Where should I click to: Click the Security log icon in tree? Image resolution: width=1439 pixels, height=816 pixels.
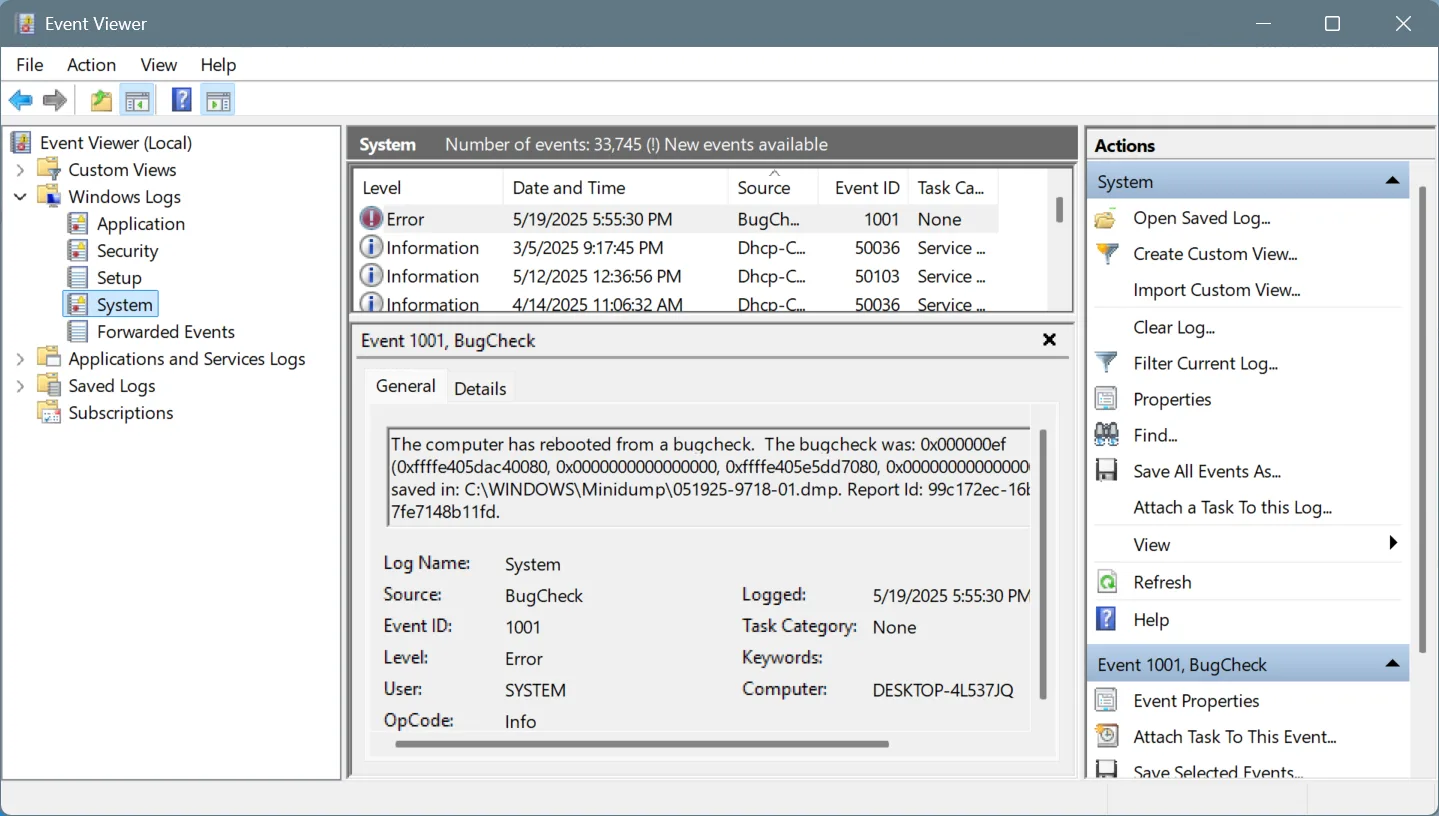pos(78,250)
